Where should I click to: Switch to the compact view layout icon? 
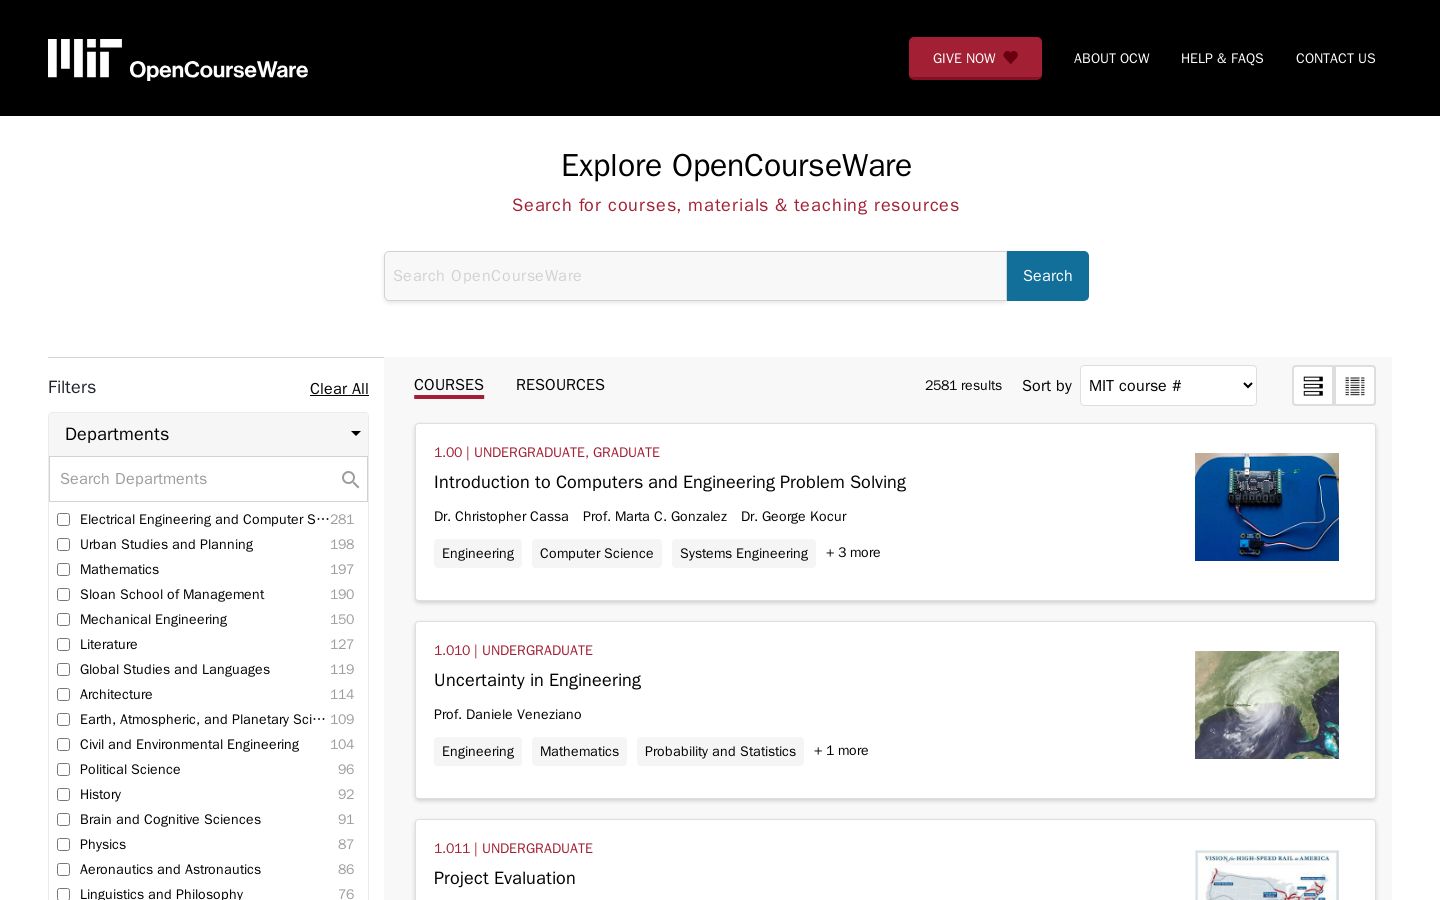pos(1355,386)
